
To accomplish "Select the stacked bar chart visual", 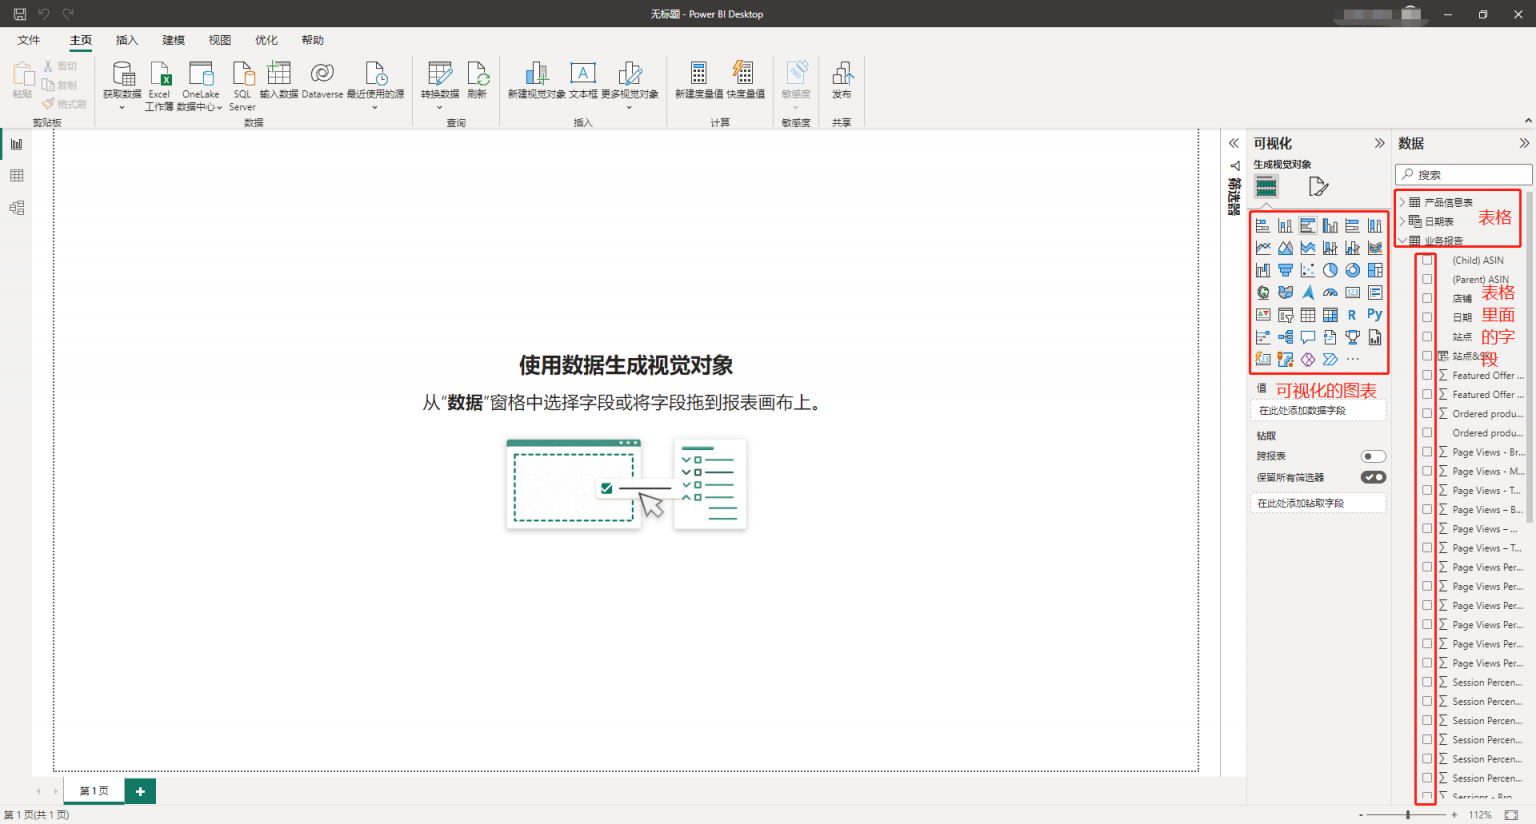I will (x=1263, y=226).
